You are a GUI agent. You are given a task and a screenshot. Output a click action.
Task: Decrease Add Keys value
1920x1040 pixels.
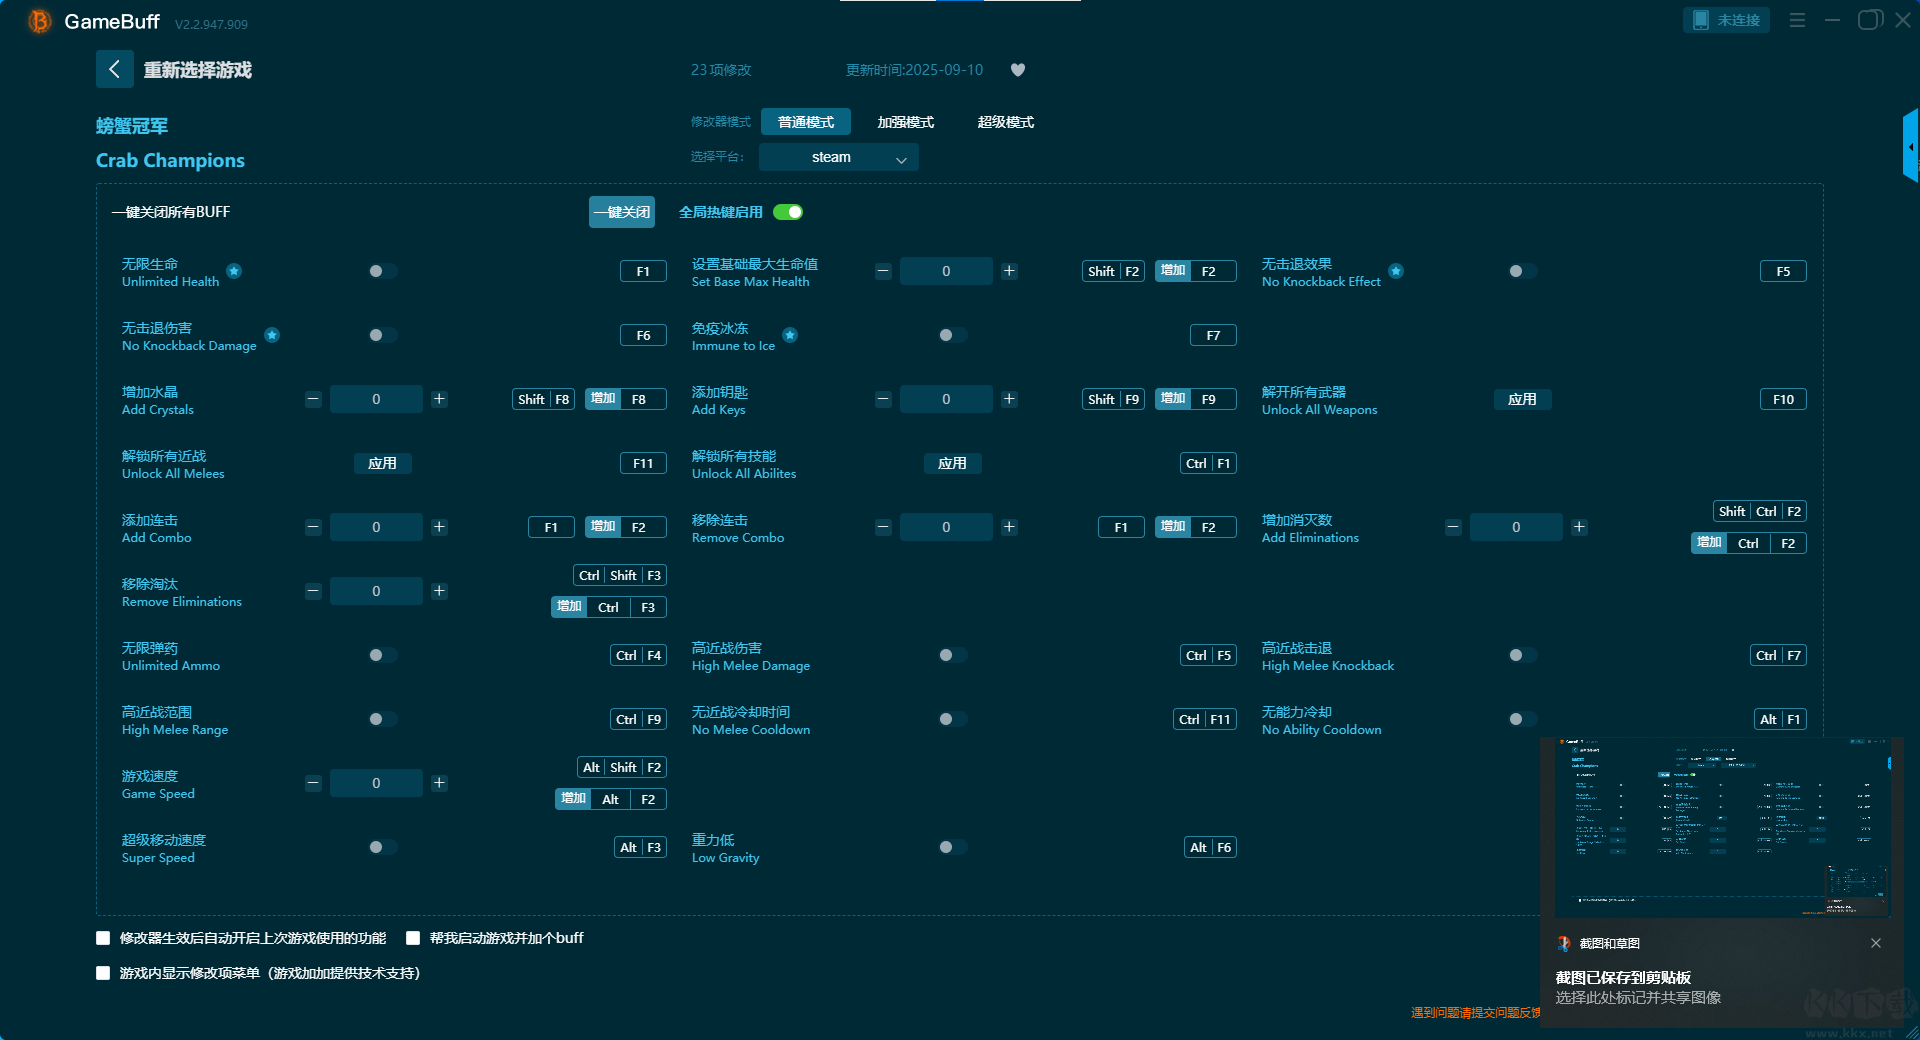(x=883, y=399)
